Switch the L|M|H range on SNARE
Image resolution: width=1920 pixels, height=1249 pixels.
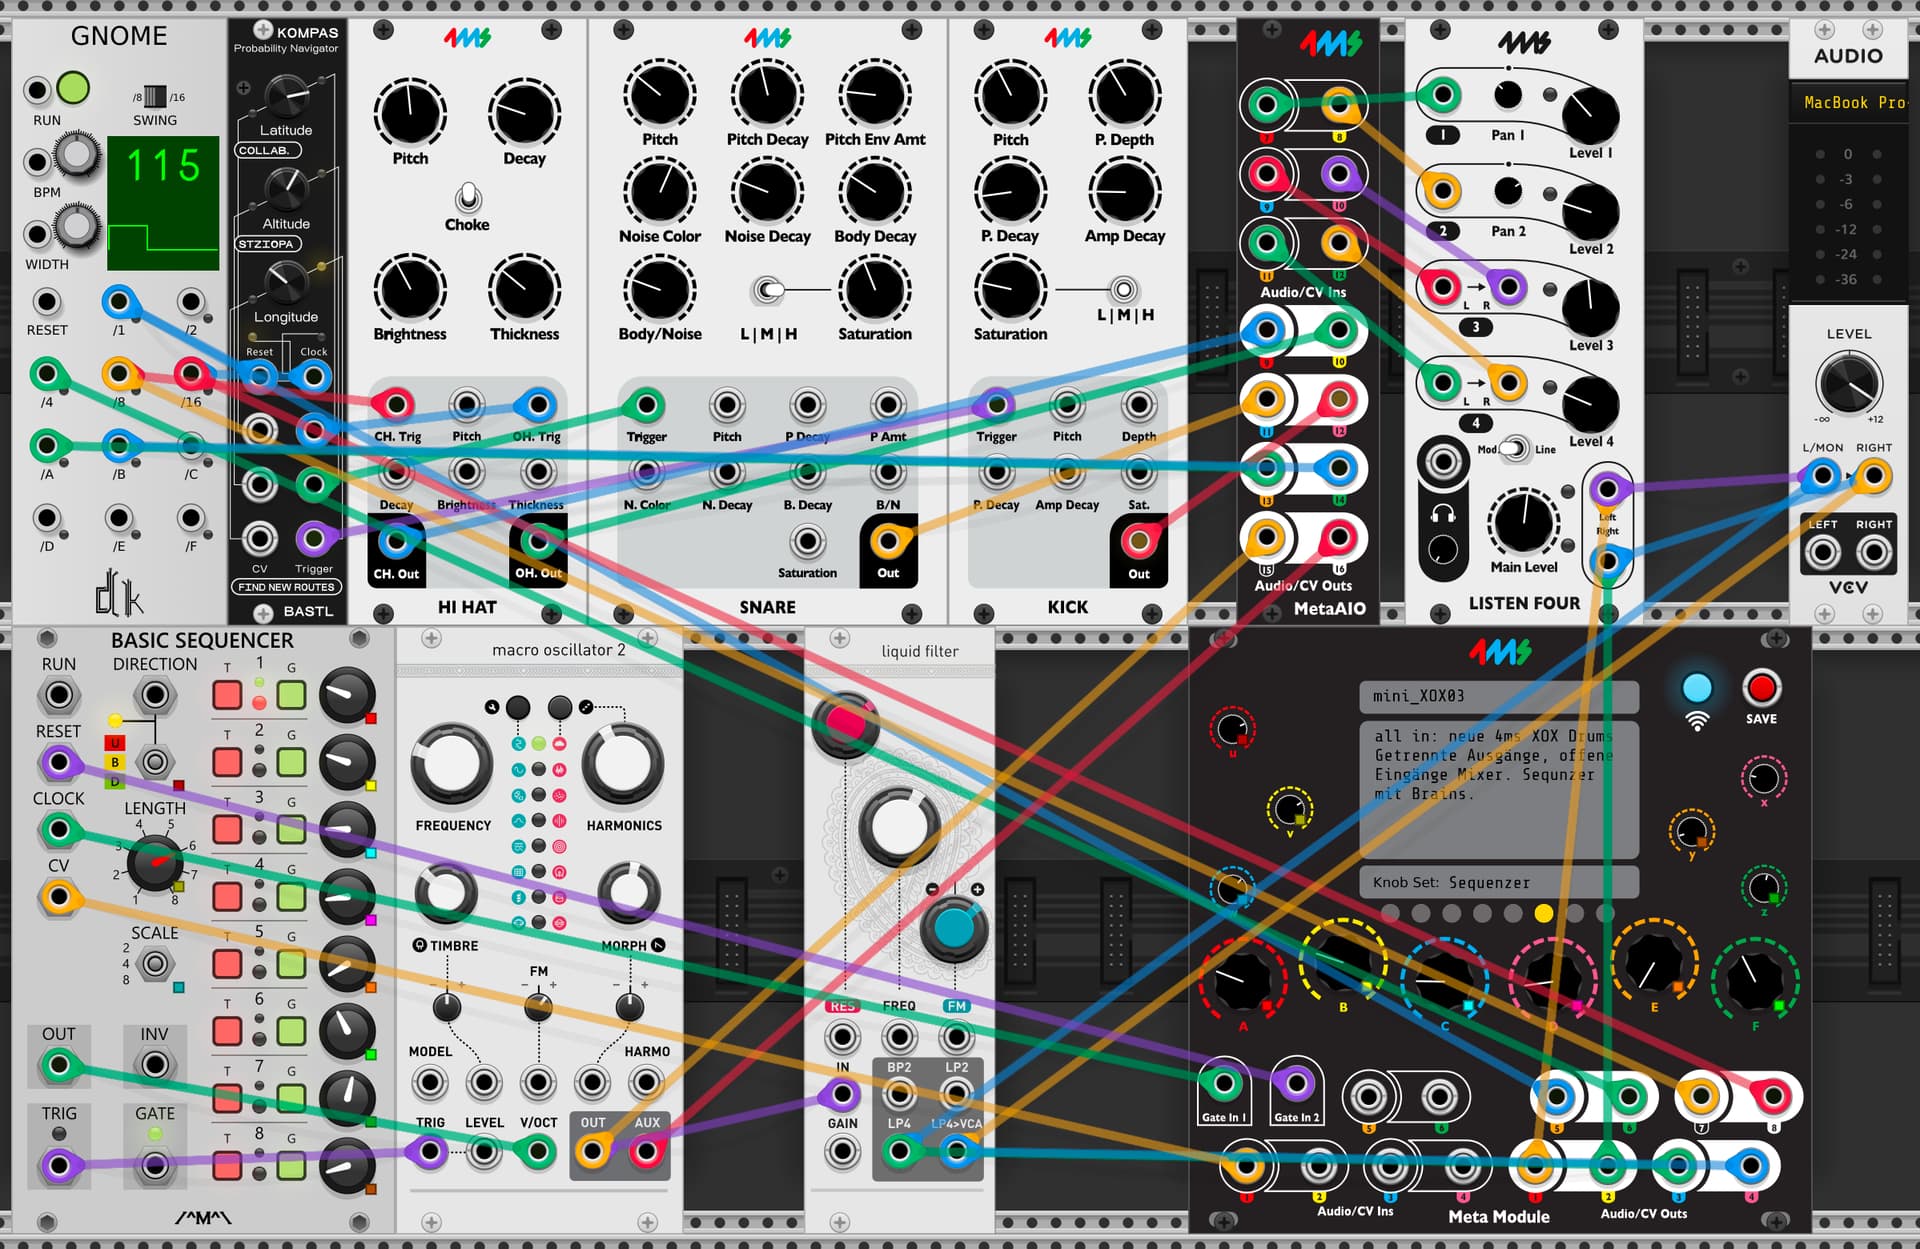769,290
